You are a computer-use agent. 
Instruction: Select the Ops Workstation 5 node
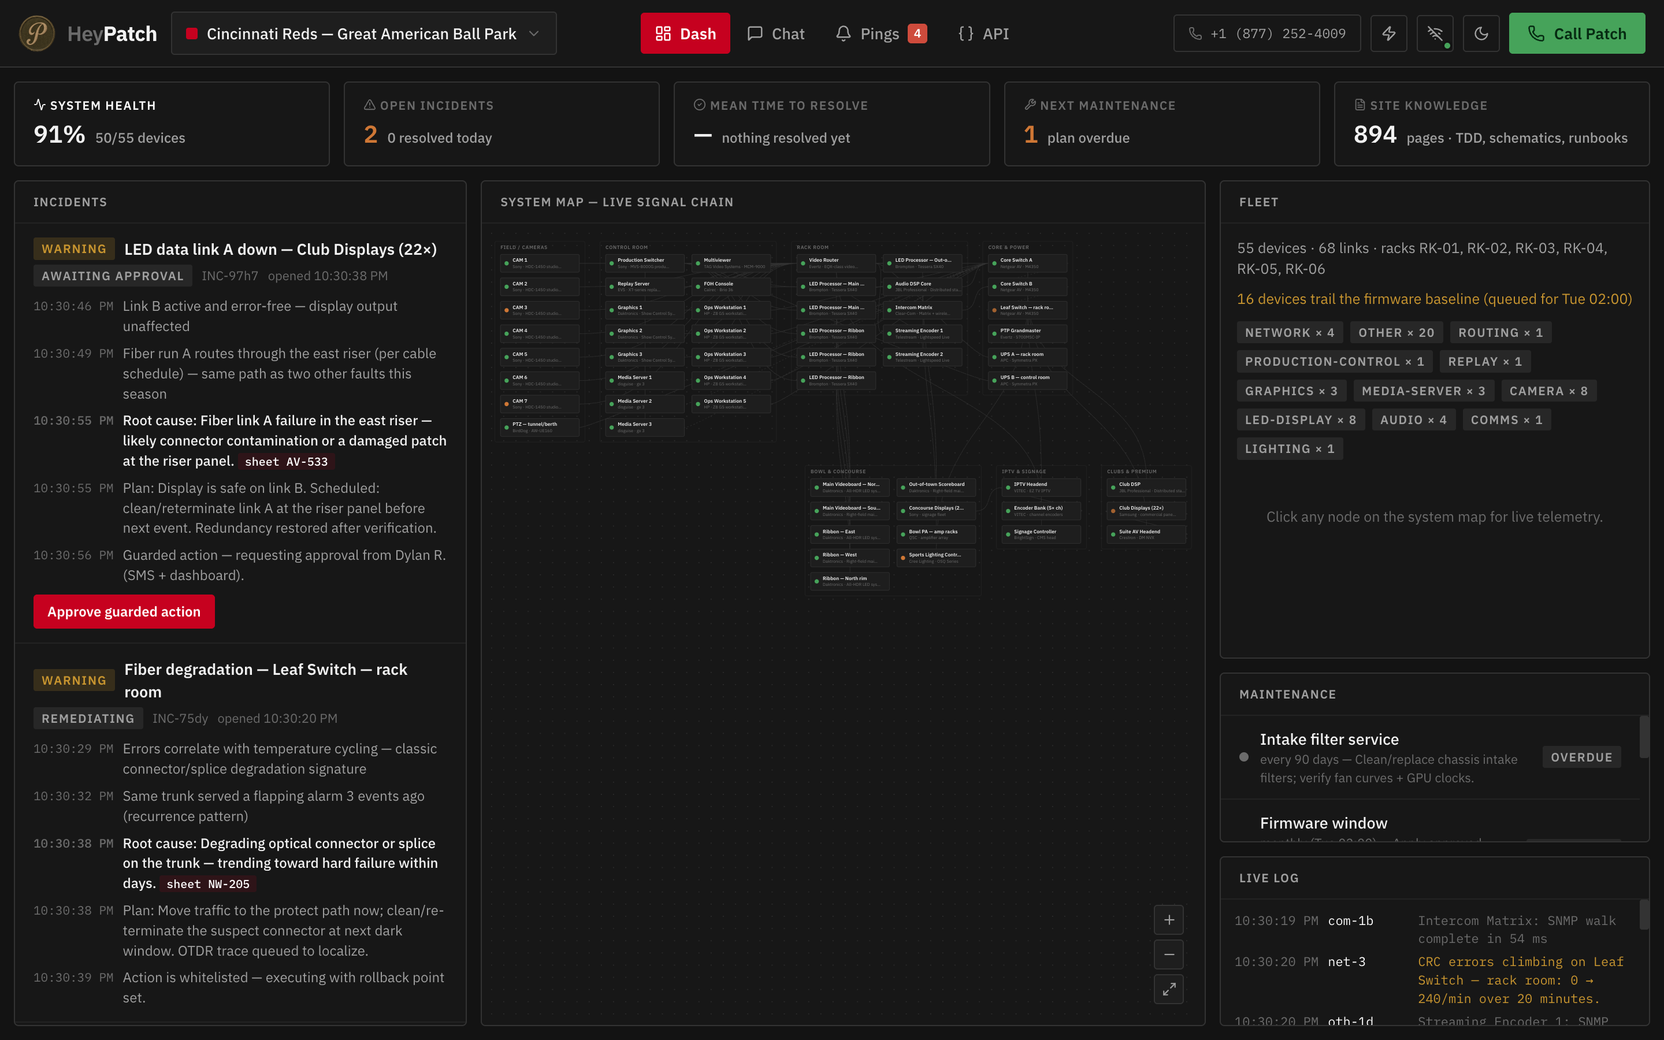click(x=731, y=403)
